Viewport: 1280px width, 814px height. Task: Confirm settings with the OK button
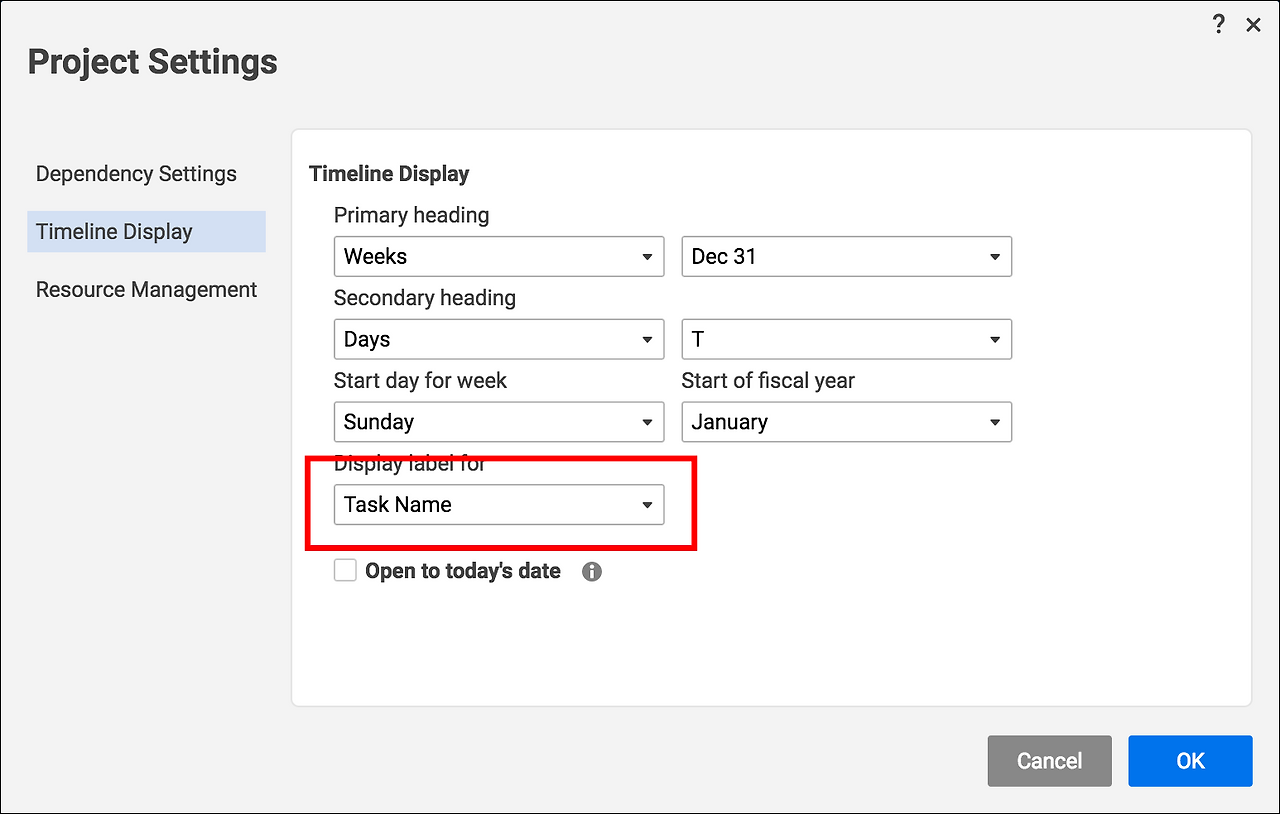[x=1190, y=761]
